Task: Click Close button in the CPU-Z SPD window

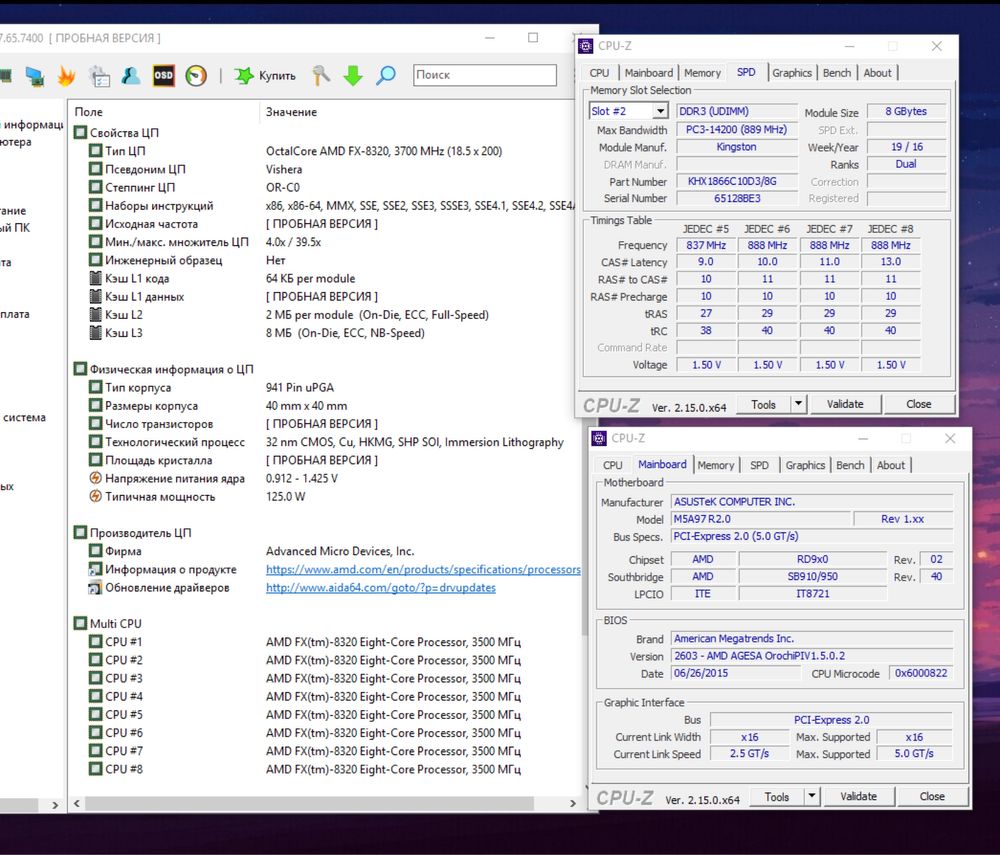Action: coord(918,404)
